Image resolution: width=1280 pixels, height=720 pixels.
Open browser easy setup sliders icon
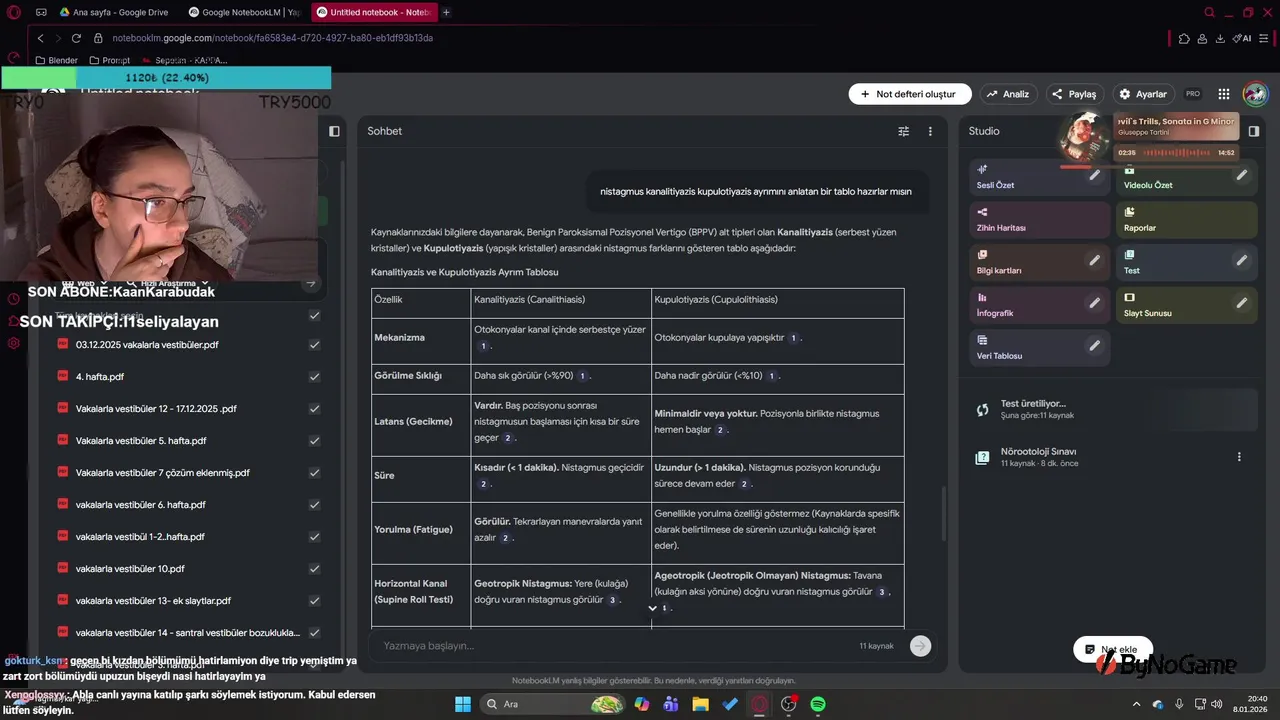[1264, 38]
